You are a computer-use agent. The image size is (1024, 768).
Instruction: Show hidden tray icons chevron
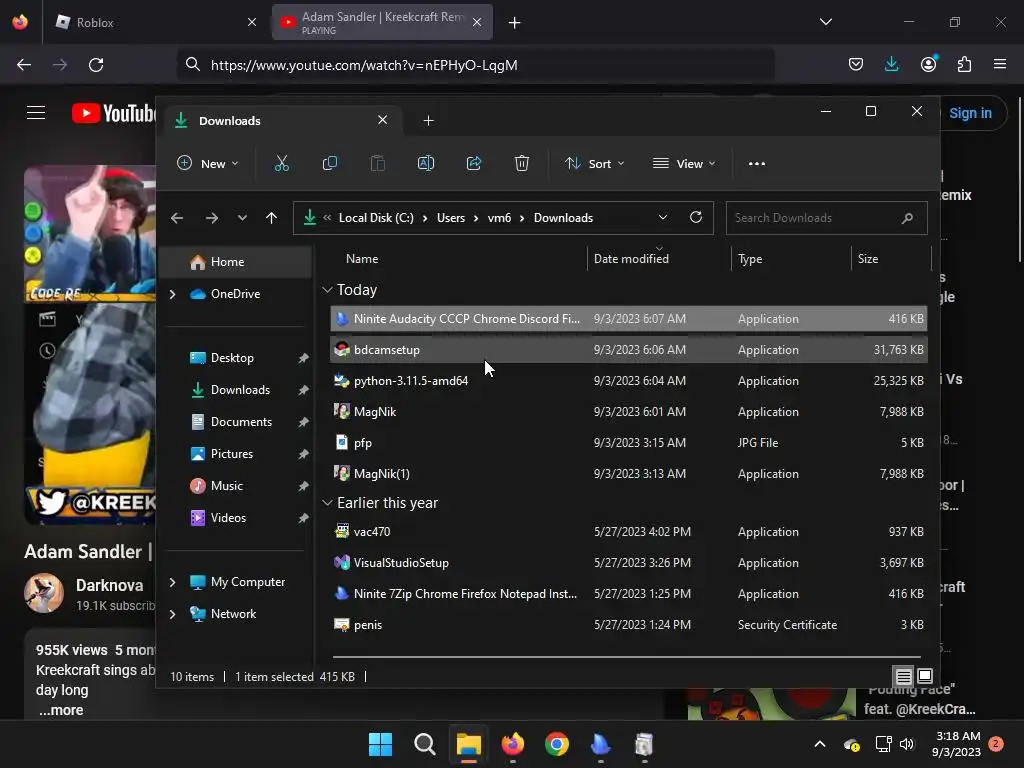[820, 744]
